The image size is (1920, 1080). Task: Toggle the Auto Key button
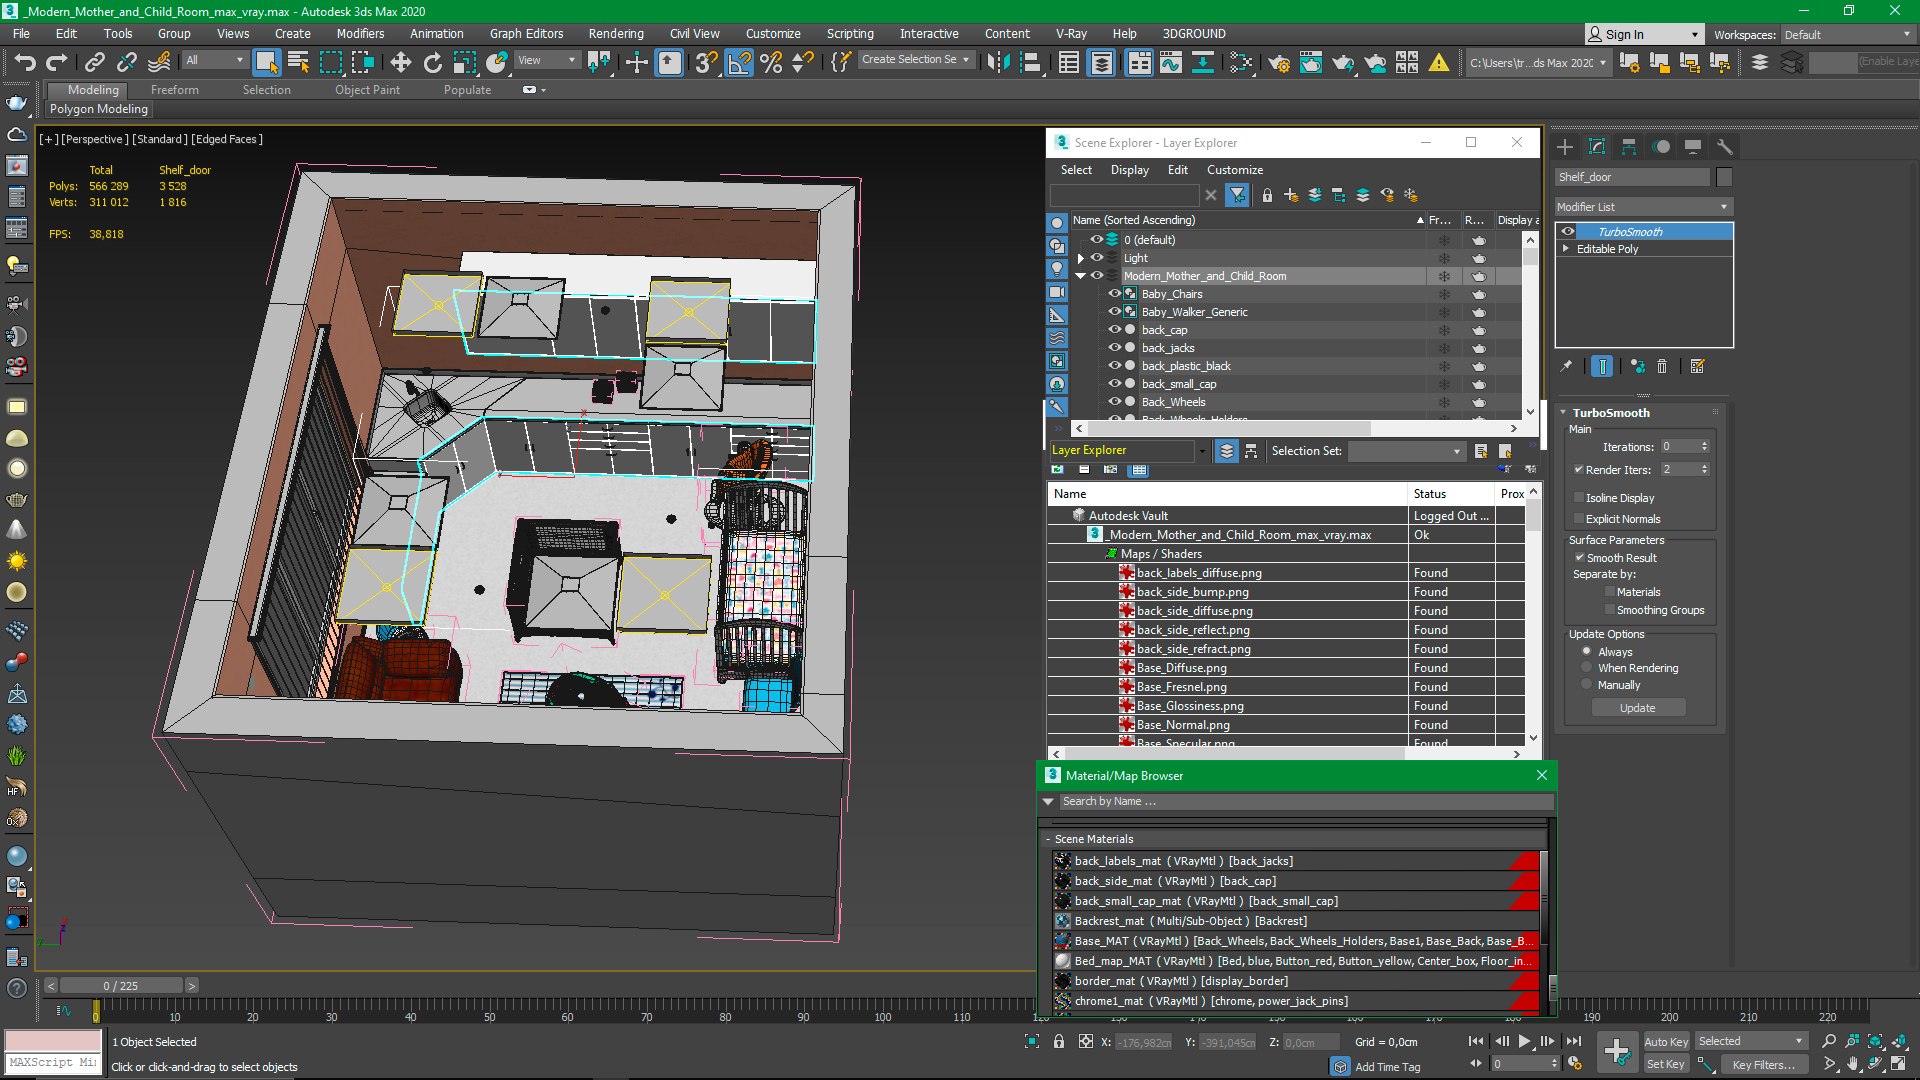click(x=1666, y=1042)
